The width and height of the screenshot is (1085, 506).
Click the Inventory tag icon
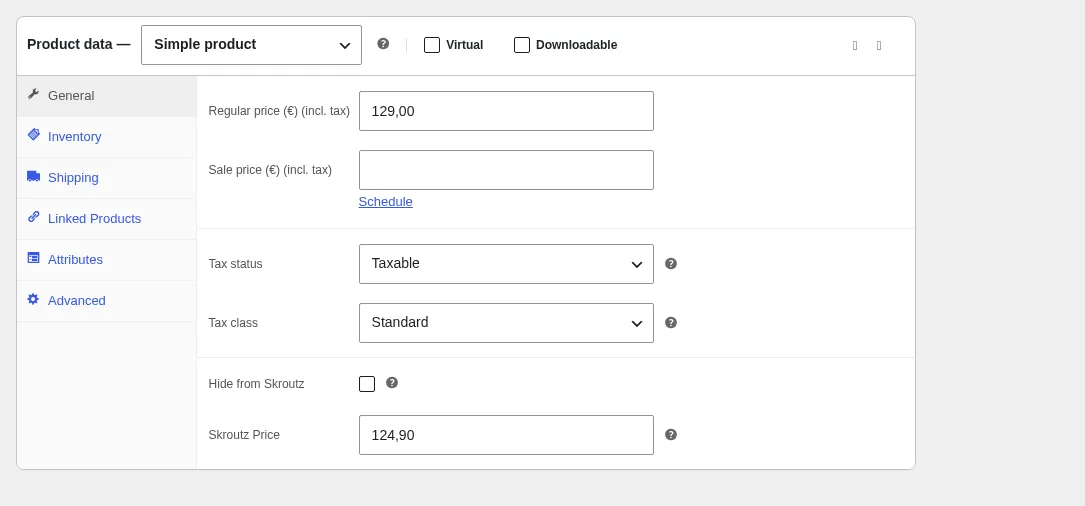pos(33,134)
